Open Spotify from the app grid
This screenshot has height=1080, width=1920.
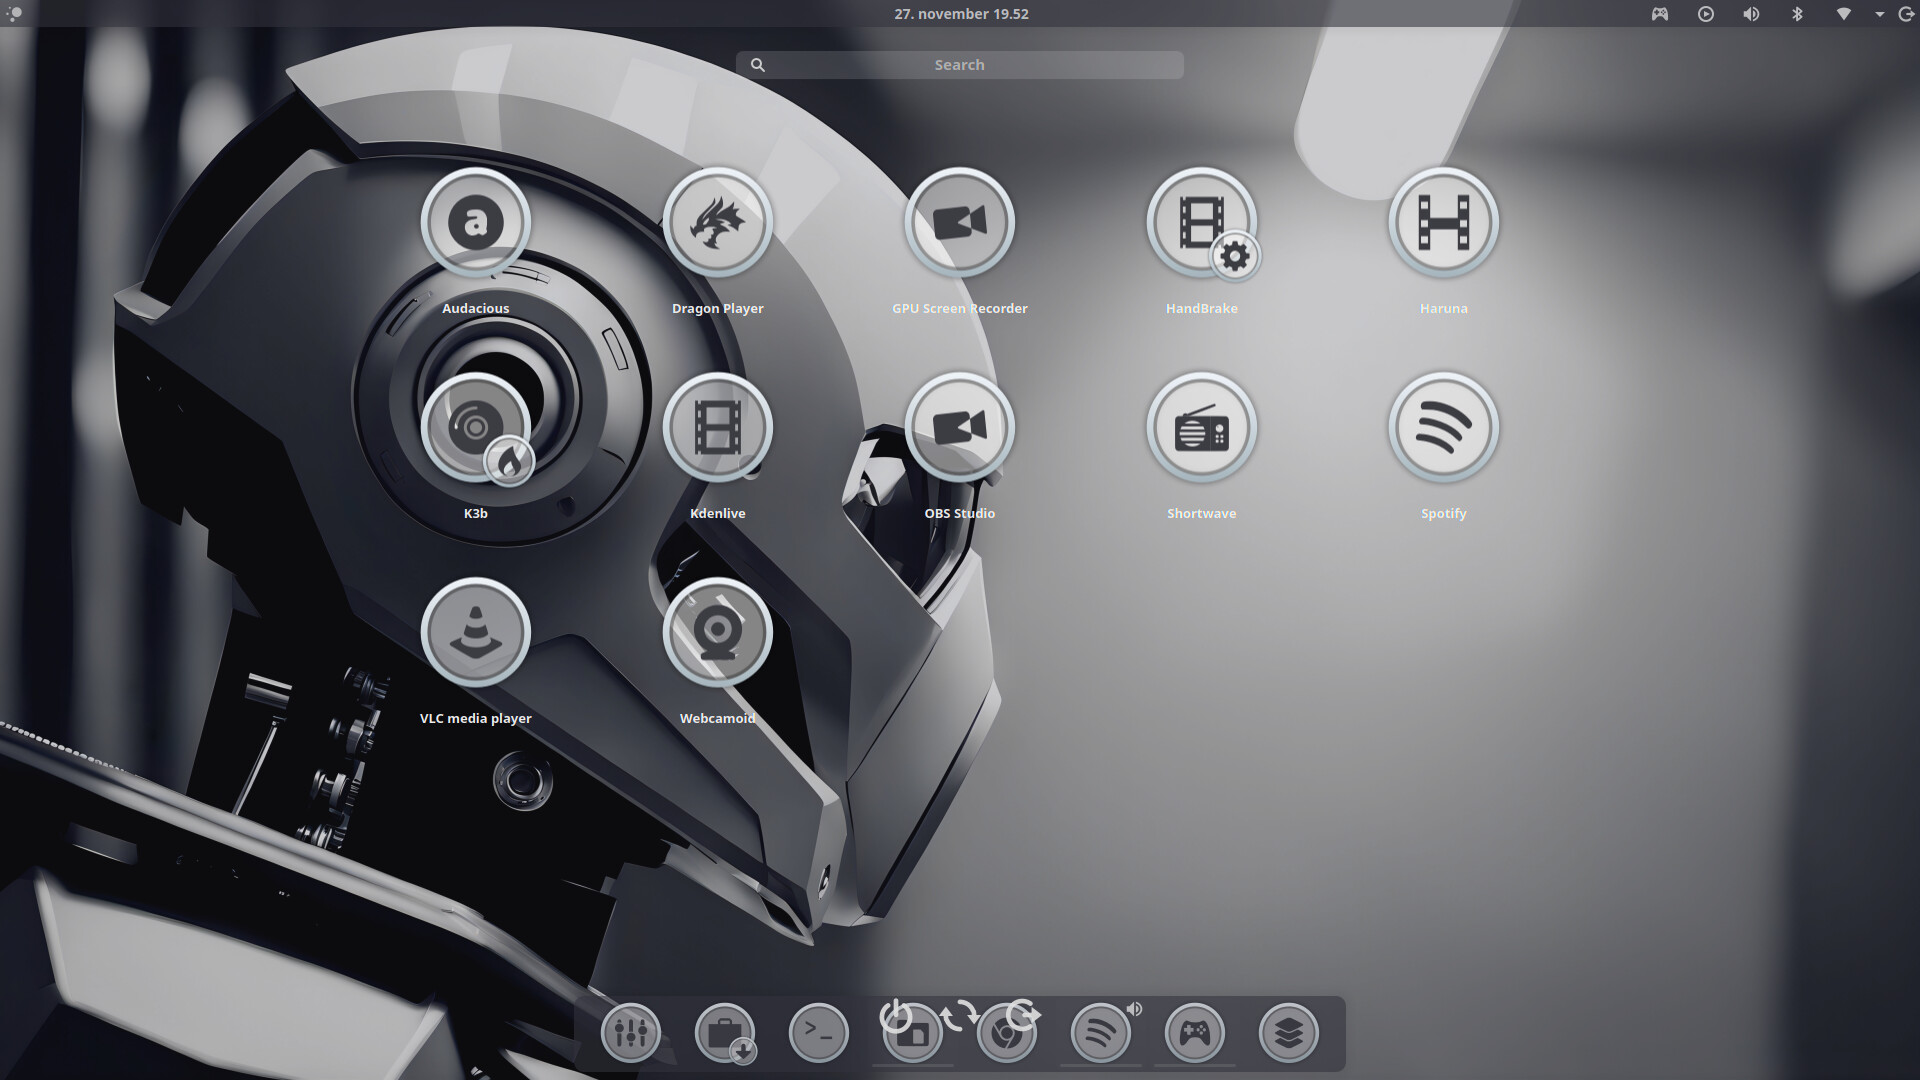coord(1443,428)
